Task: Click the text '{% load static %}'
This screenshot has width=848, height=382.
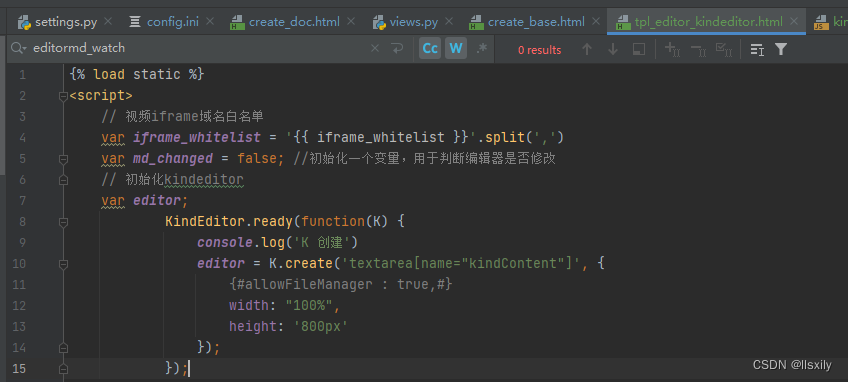Action: tap(137, 74)
